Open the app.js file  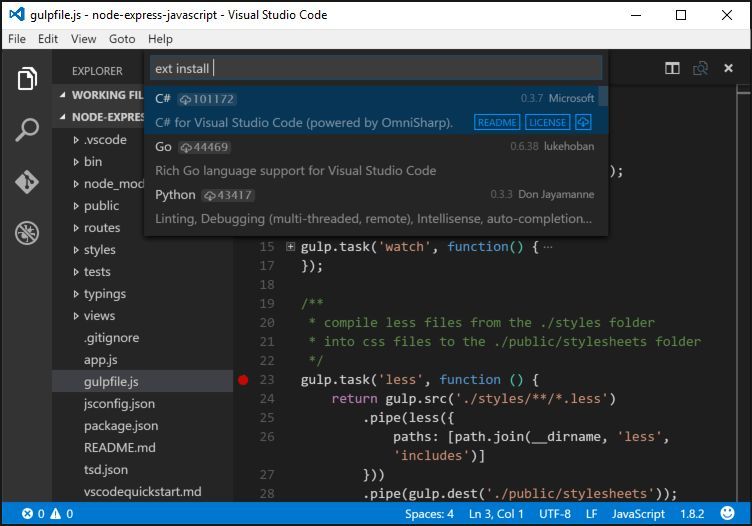click(100, 360)
